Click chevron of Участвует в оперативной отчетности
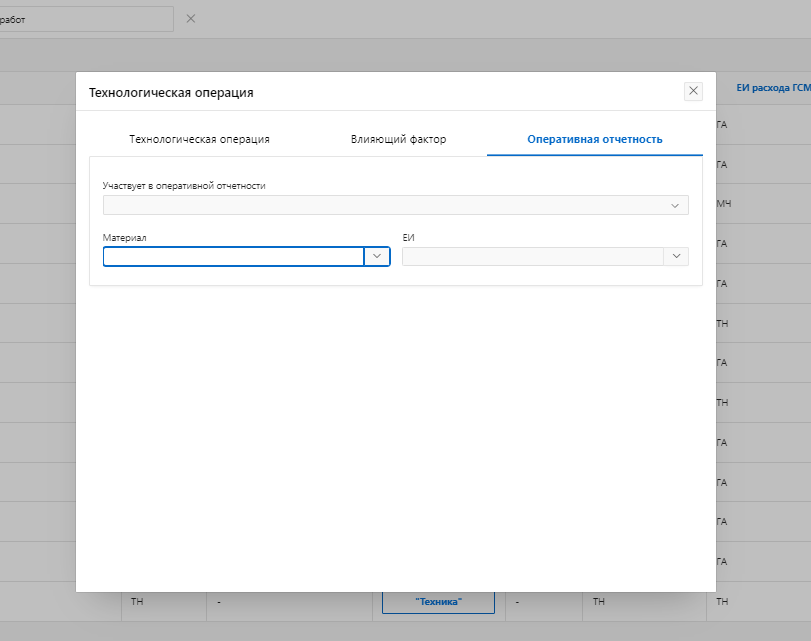This screenshot has height=641, width=811. point(675,205)
